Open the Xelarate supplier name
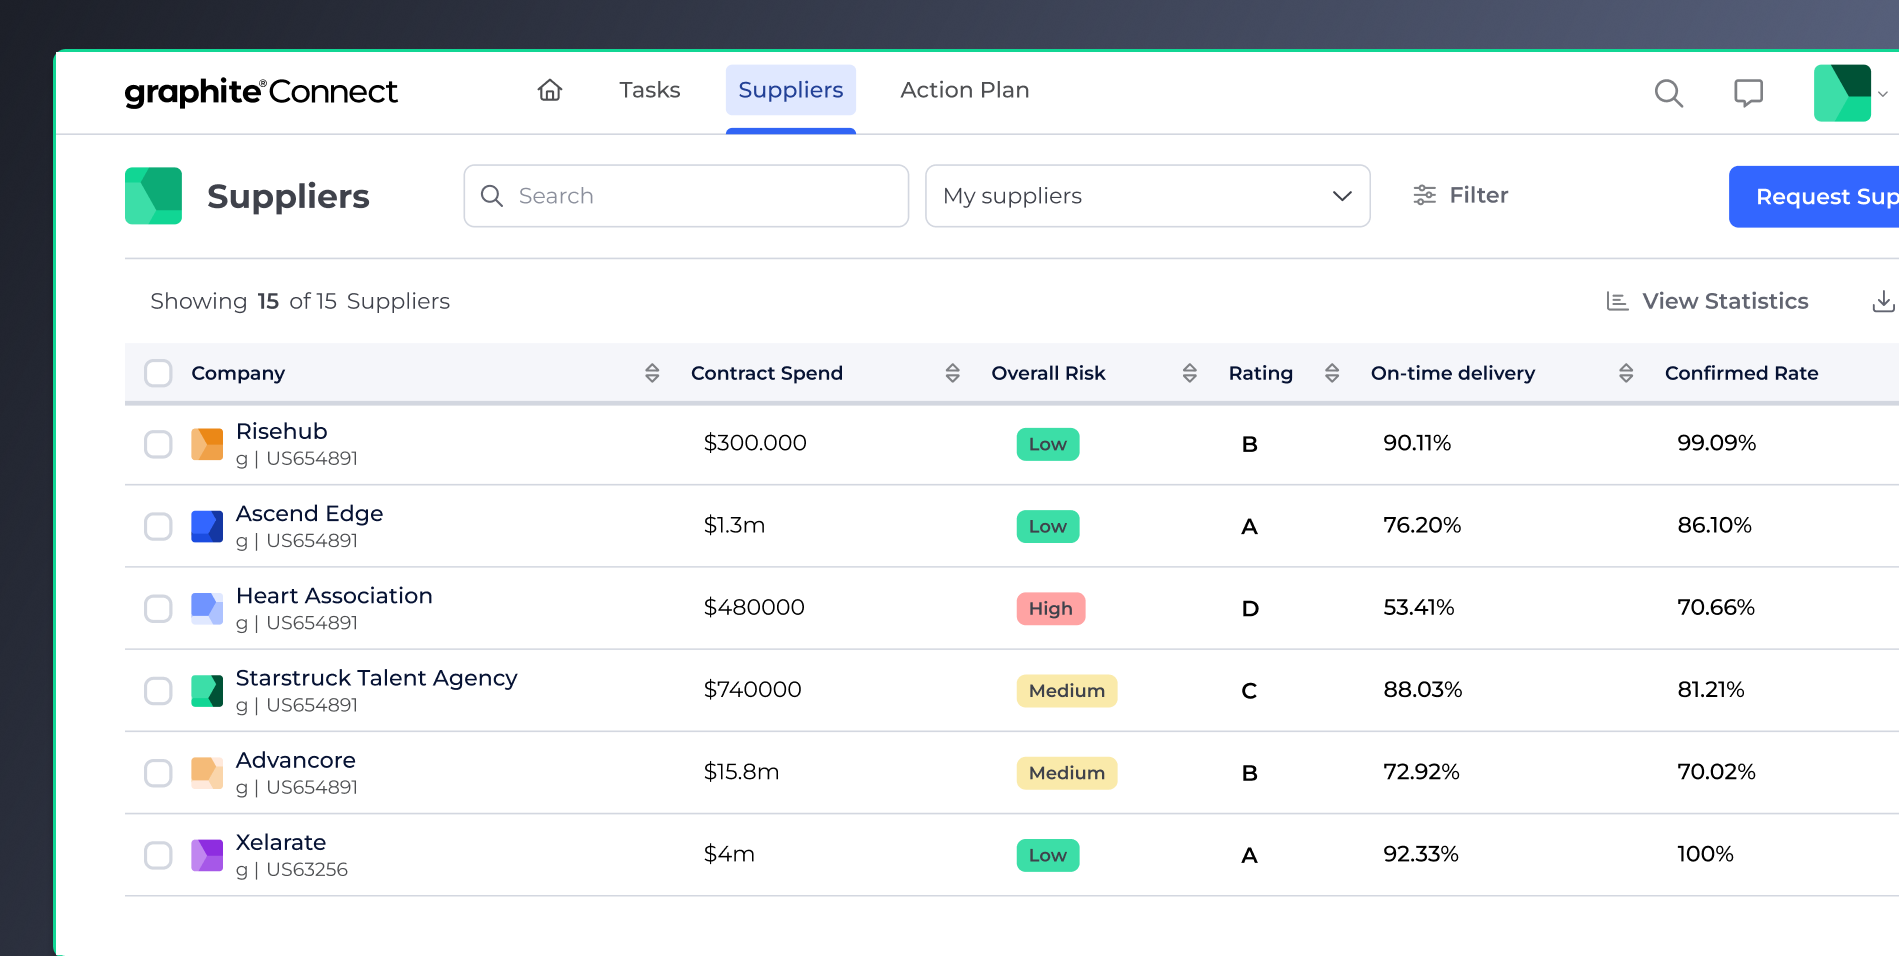The image size is (1899, 956). tap(281, 842)
